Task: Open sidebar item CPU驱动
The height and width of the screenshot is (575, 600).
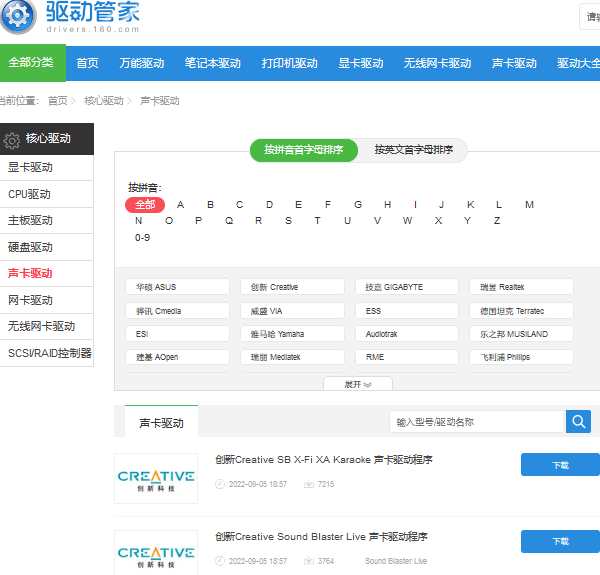Action: click(47, 194)
